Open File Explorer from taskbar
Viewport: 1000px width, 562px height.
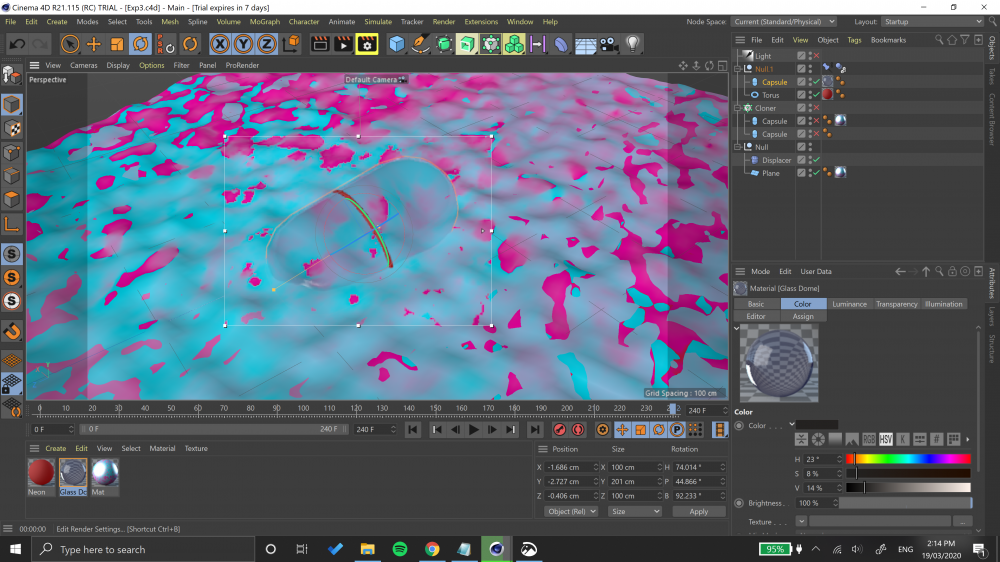367,549
